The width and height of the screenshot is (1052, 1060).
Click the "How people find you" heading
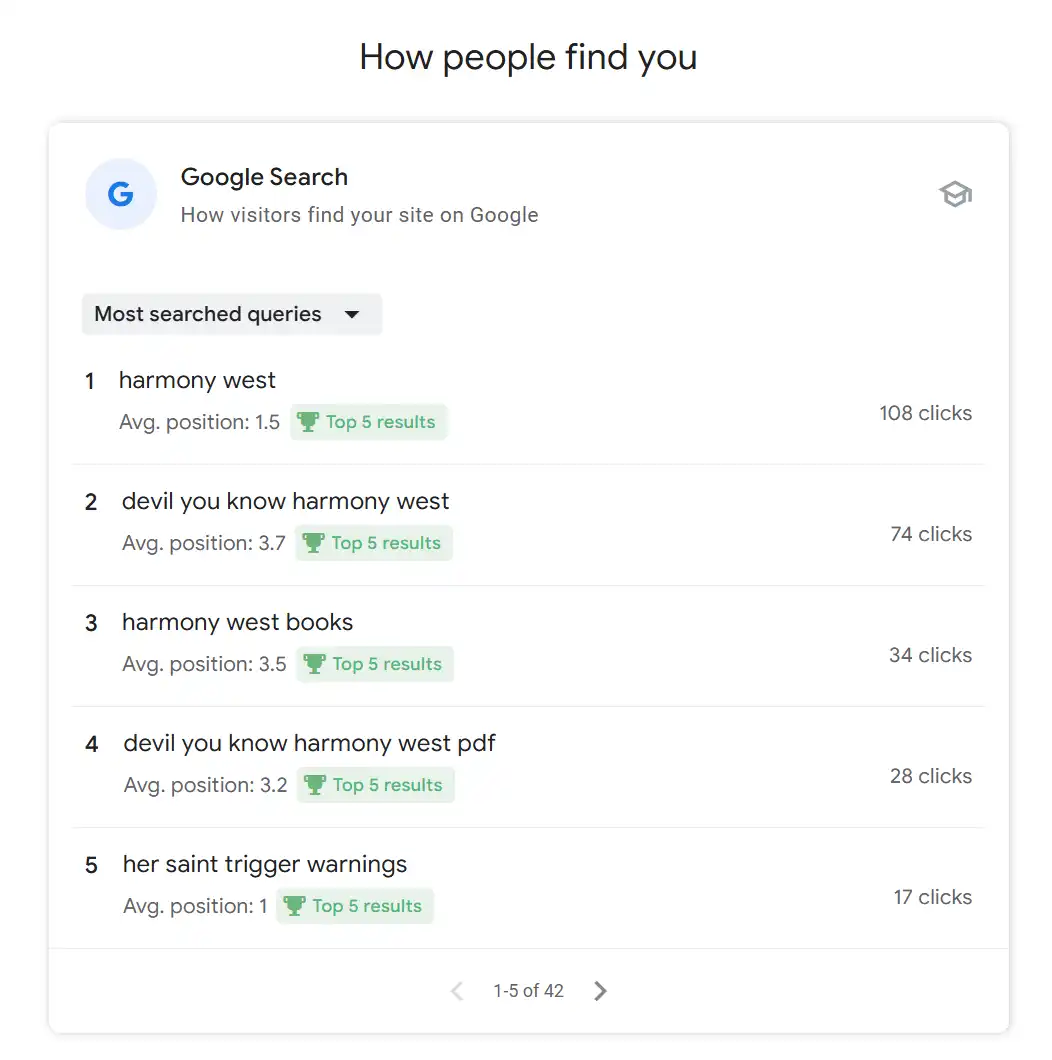click(528, 57)
